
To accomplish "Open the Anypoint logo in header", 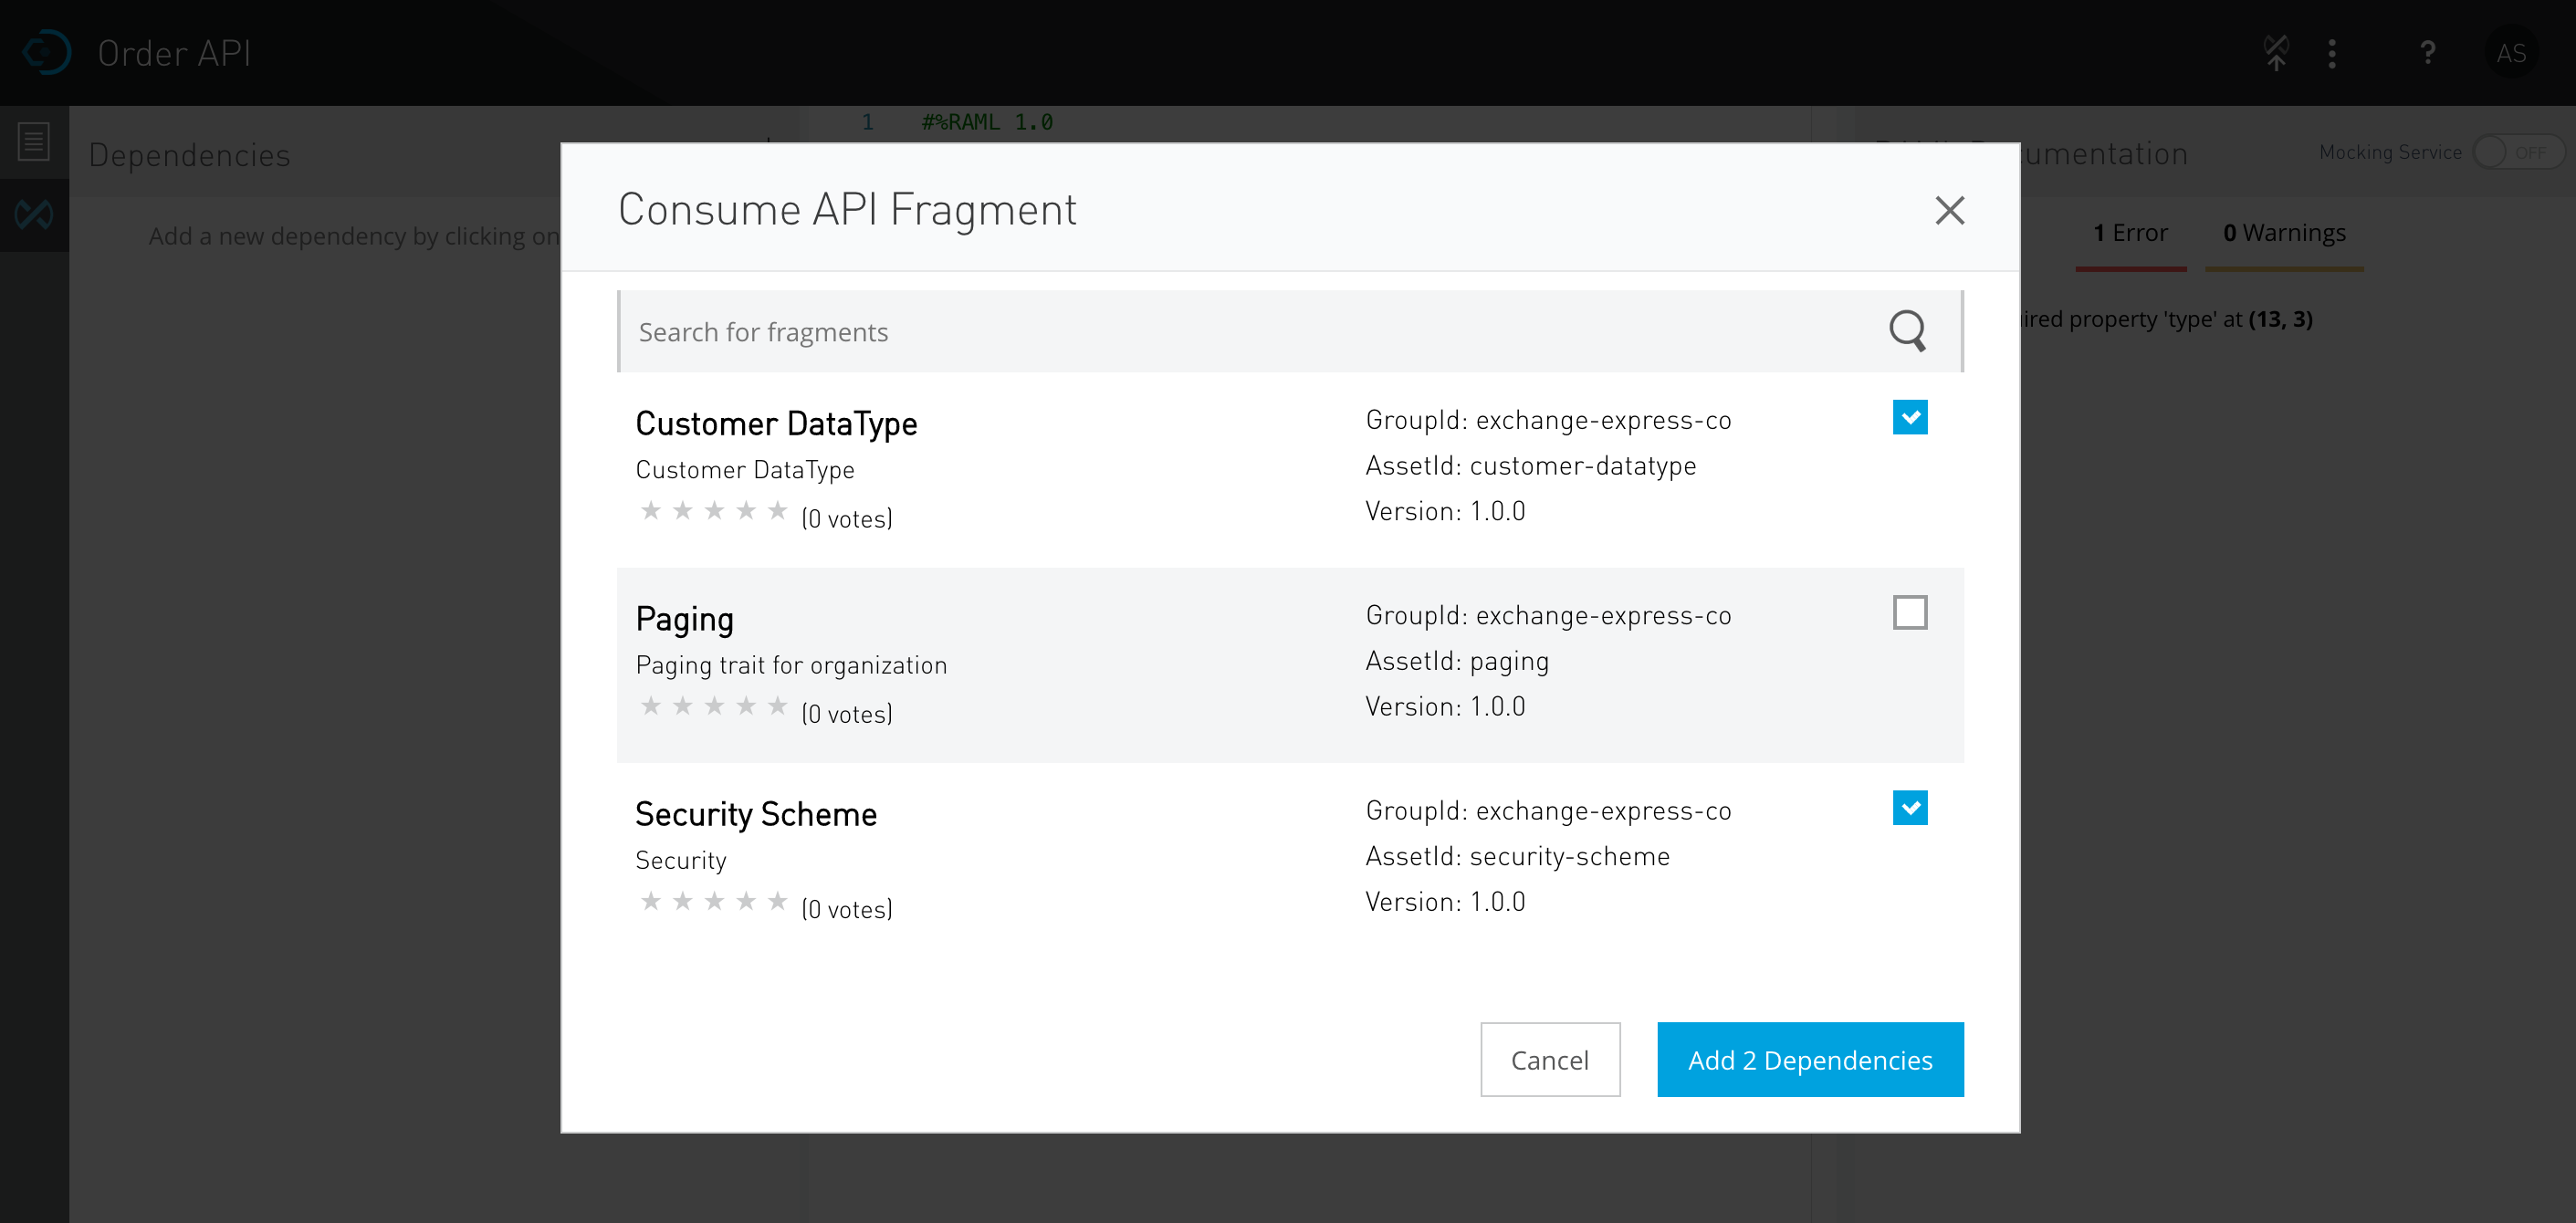I will pos(46,52).
